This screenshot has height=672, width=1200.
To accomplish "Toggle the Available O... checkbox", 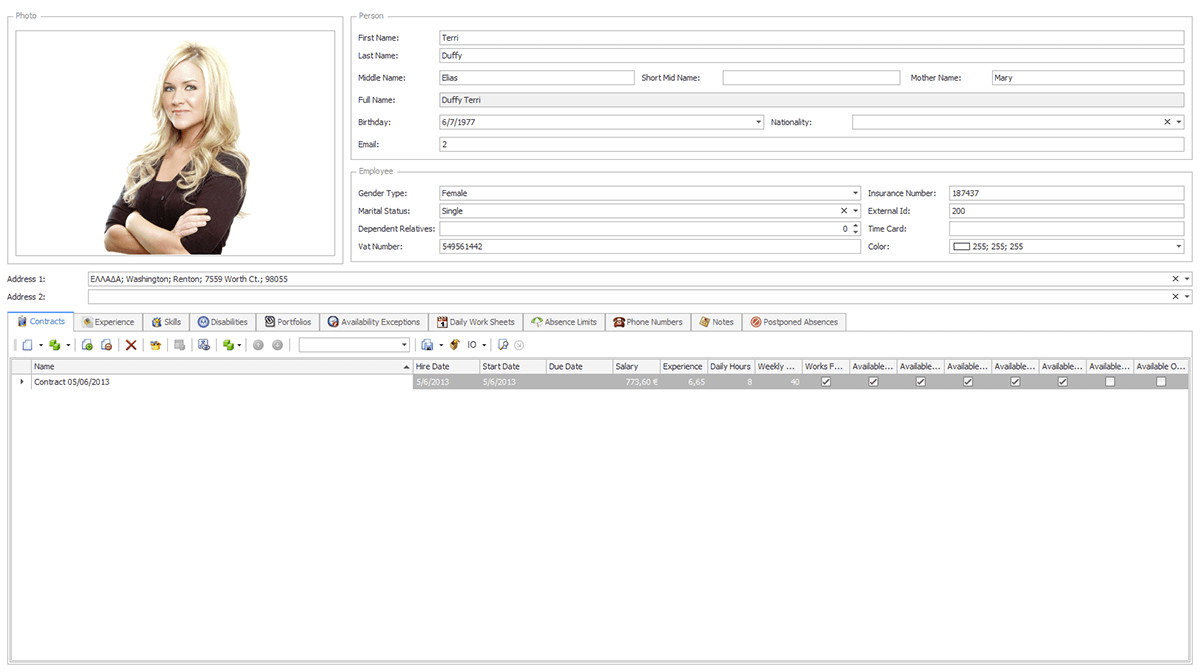I will (x=1161, y=382).
